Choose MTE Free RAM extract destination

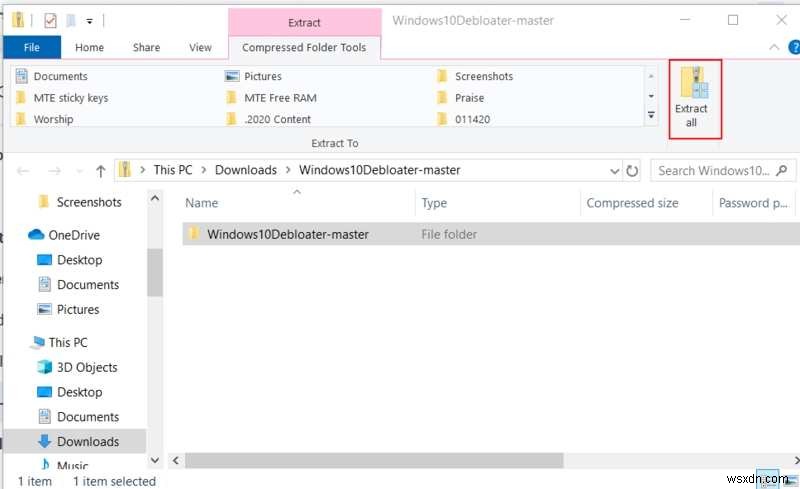[271, 97]
